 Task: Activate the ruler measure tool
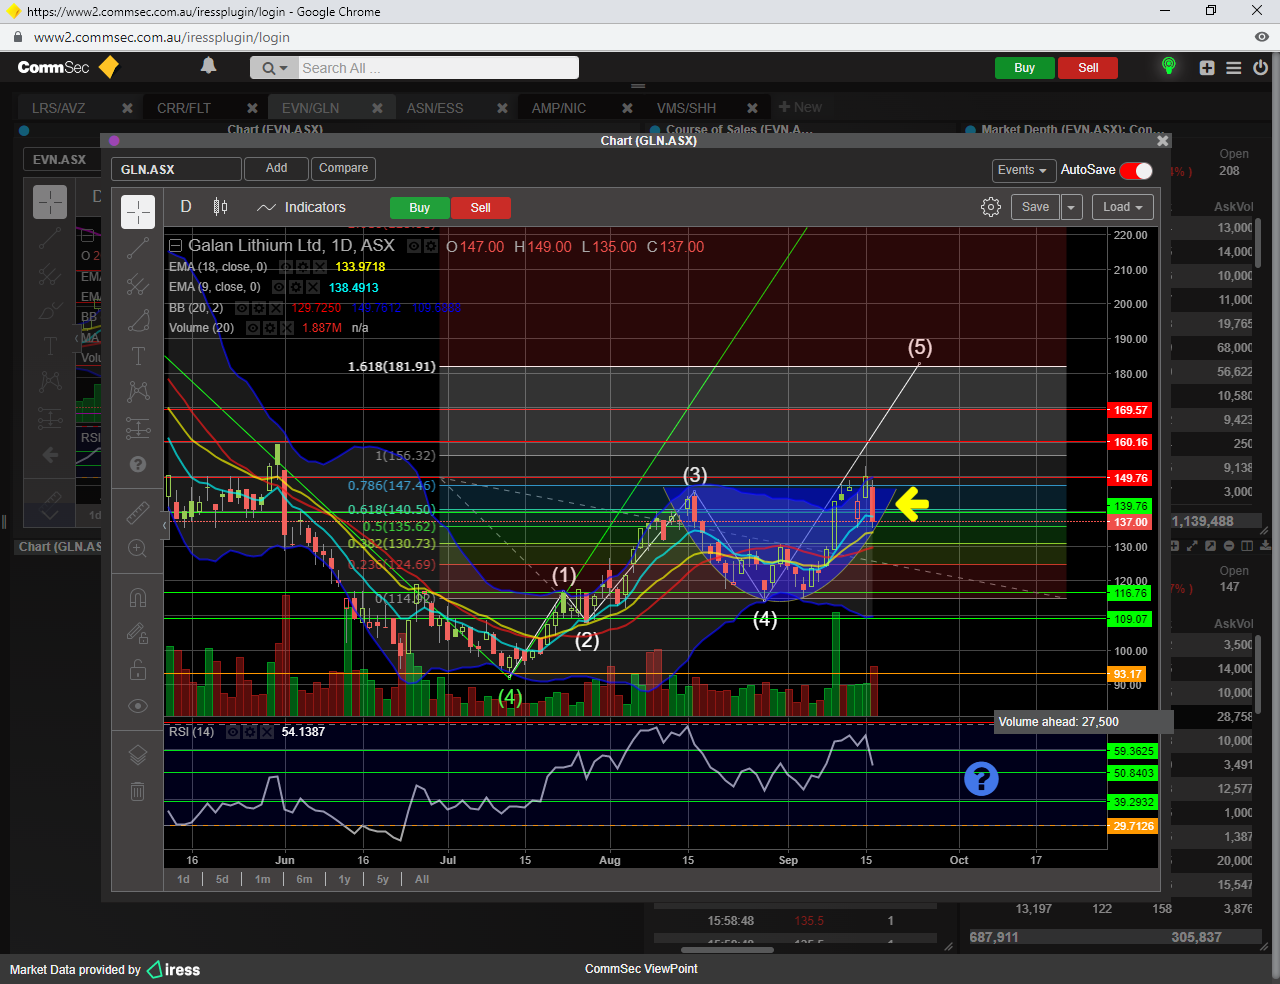138,513
